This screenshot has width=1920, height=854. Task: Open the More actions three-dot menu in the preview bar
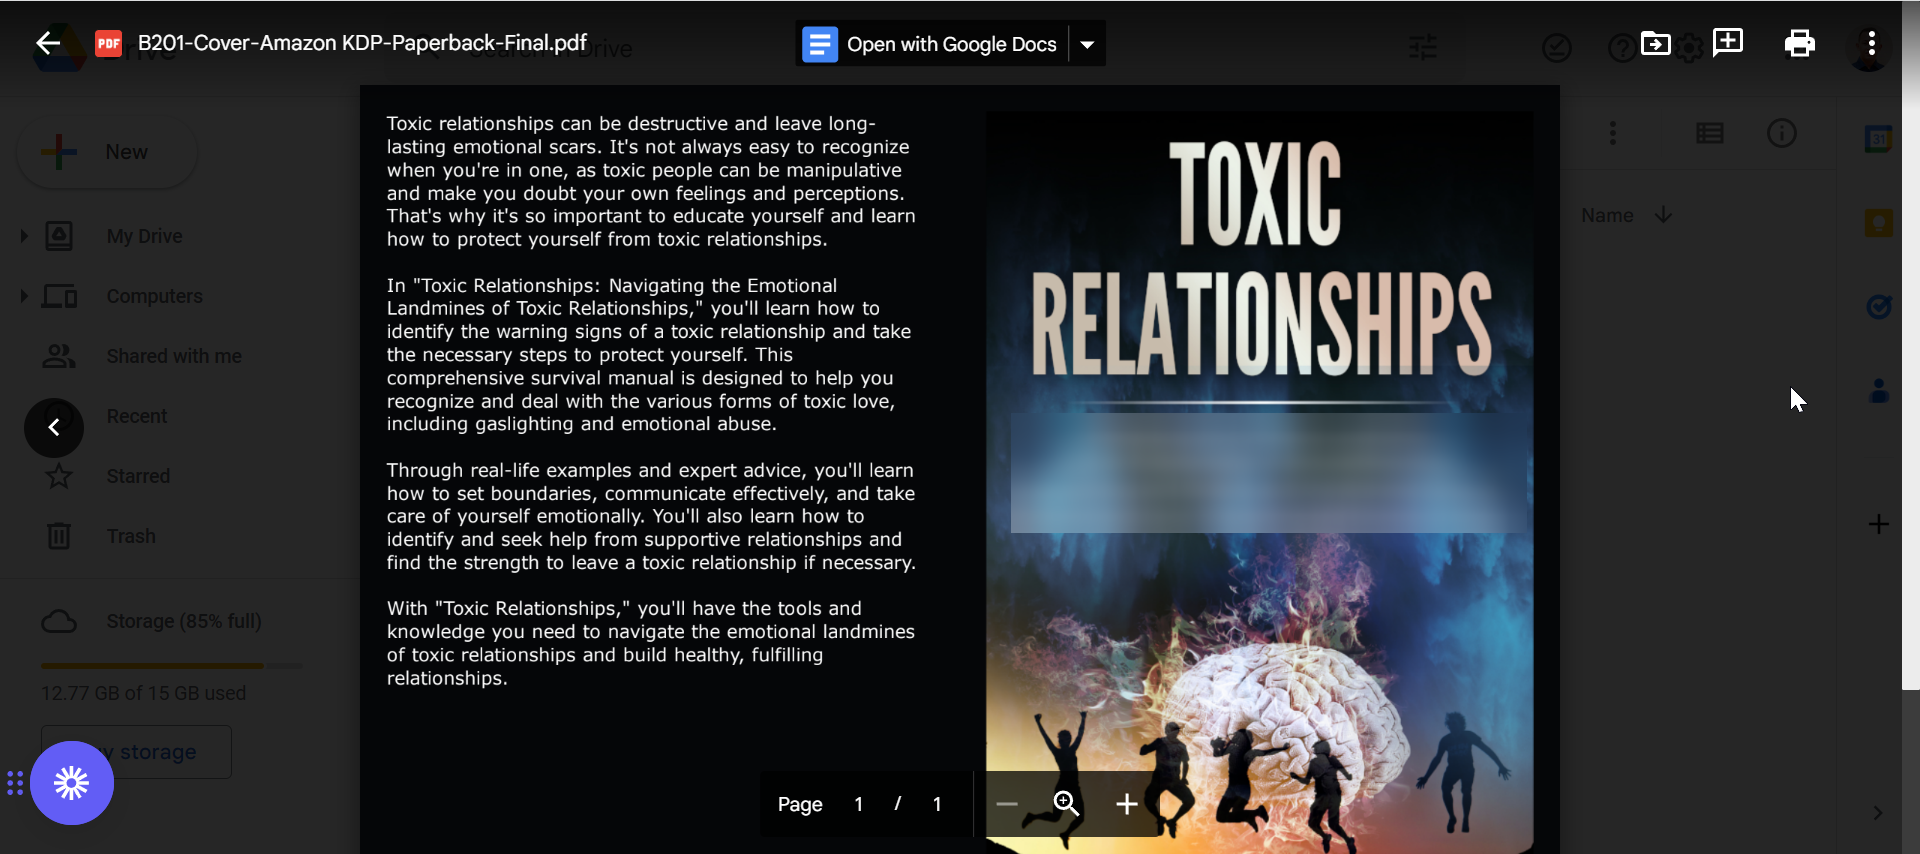(1871, 43)
